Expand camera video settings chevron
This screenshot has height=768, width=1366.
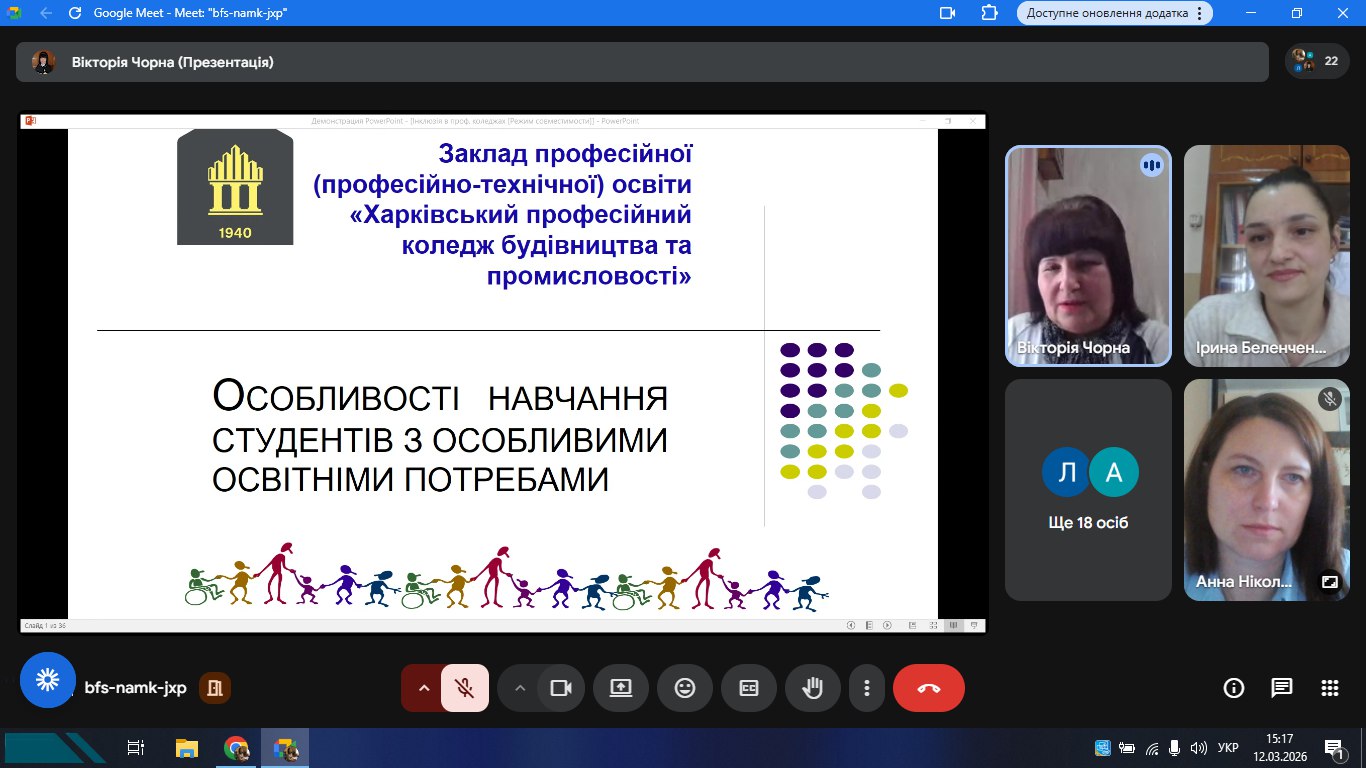519,688
